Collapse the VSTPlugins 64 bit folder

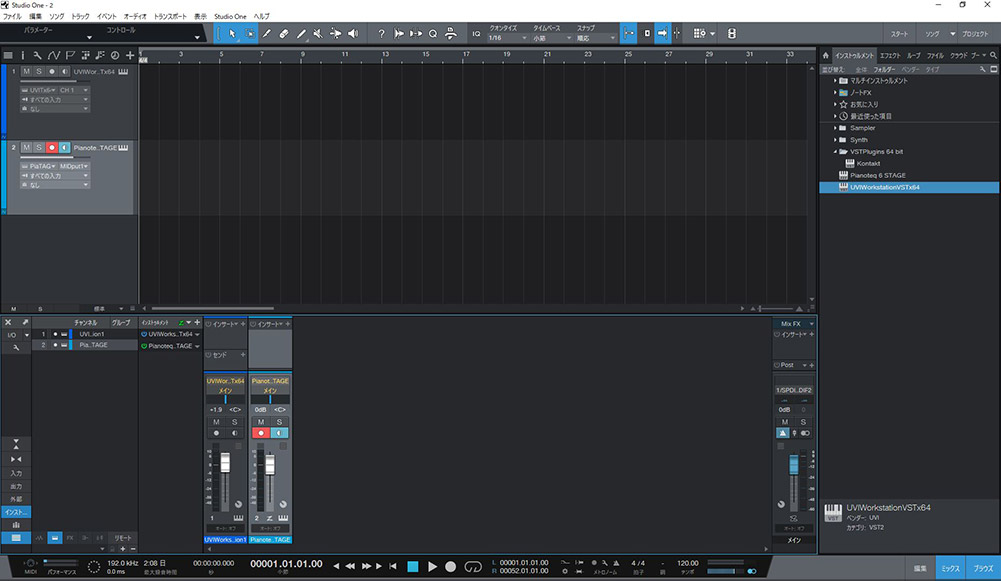point(835,152)
